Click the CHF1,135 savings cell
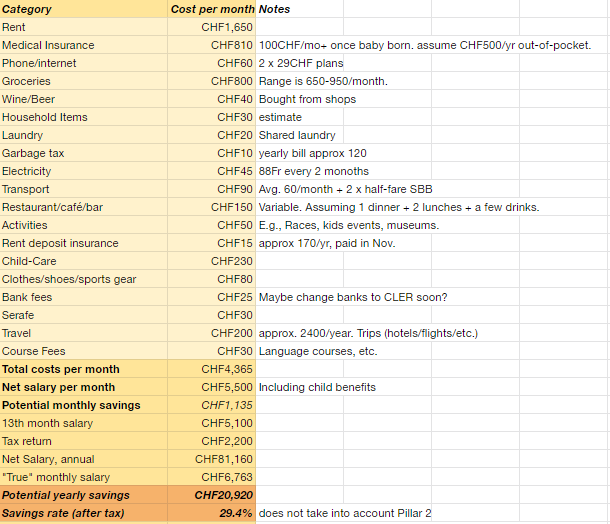 (212, 405)
